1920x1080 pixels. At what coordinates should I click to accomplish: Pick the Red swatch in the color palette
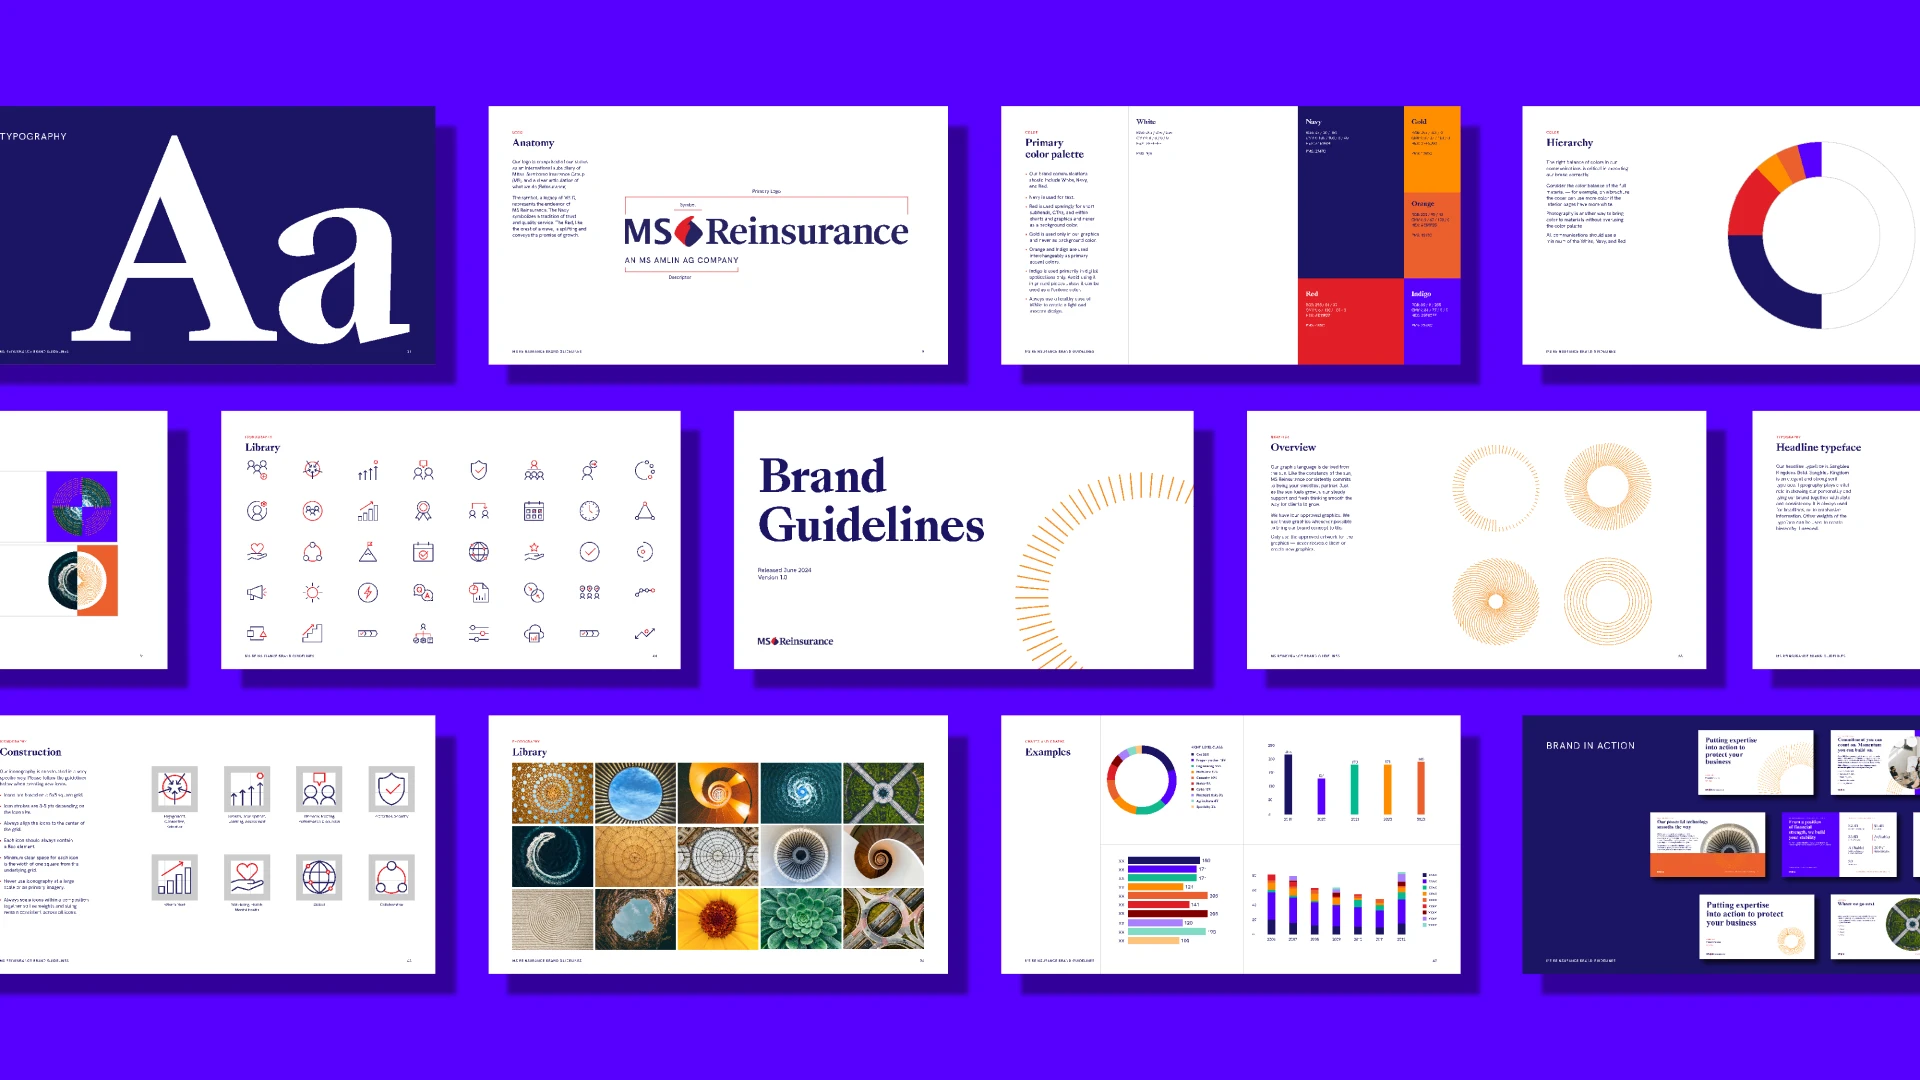(1350, 321)
